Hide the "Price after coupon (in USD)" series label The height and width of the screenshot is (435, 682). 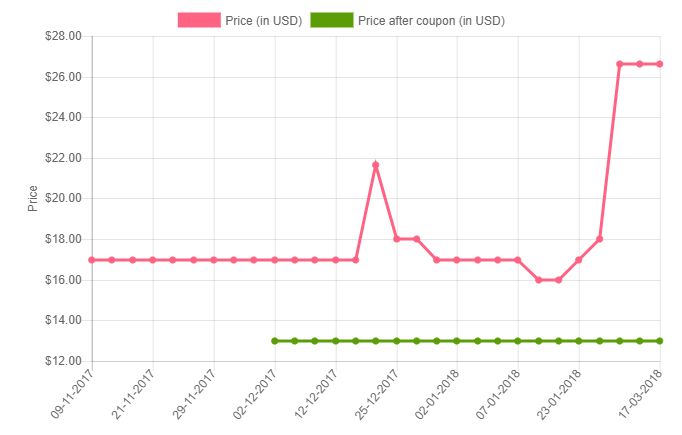pos(431,20)
